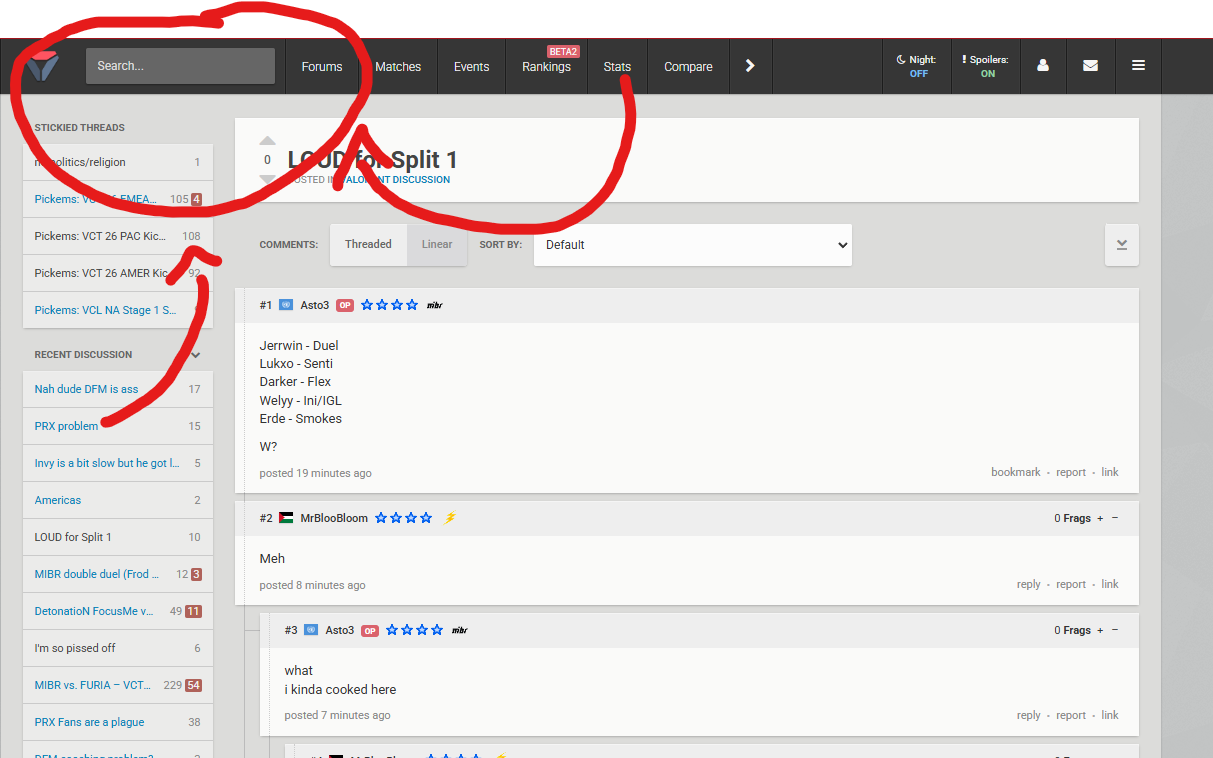The image size is (1213, 758).
Task: Open 'Pickems: VCL NA Stage 1' sticky thread
Action: [118, 310]
